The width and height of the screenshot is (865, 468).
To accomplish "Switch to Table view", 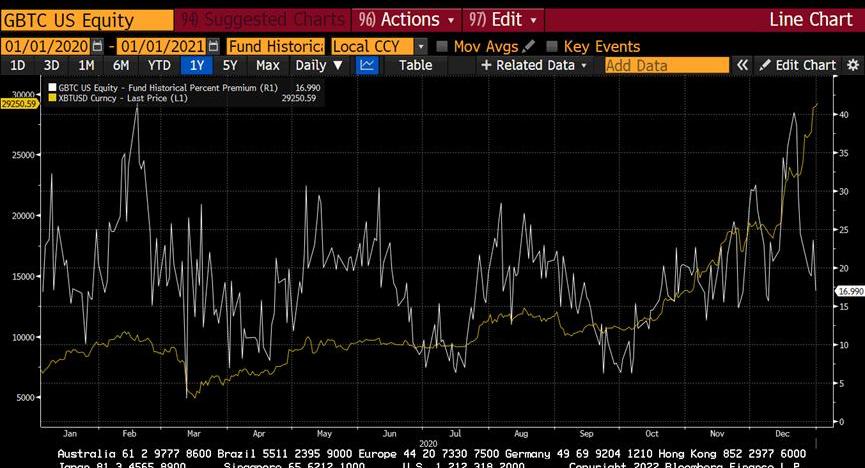I will click(x=415, y=65).
